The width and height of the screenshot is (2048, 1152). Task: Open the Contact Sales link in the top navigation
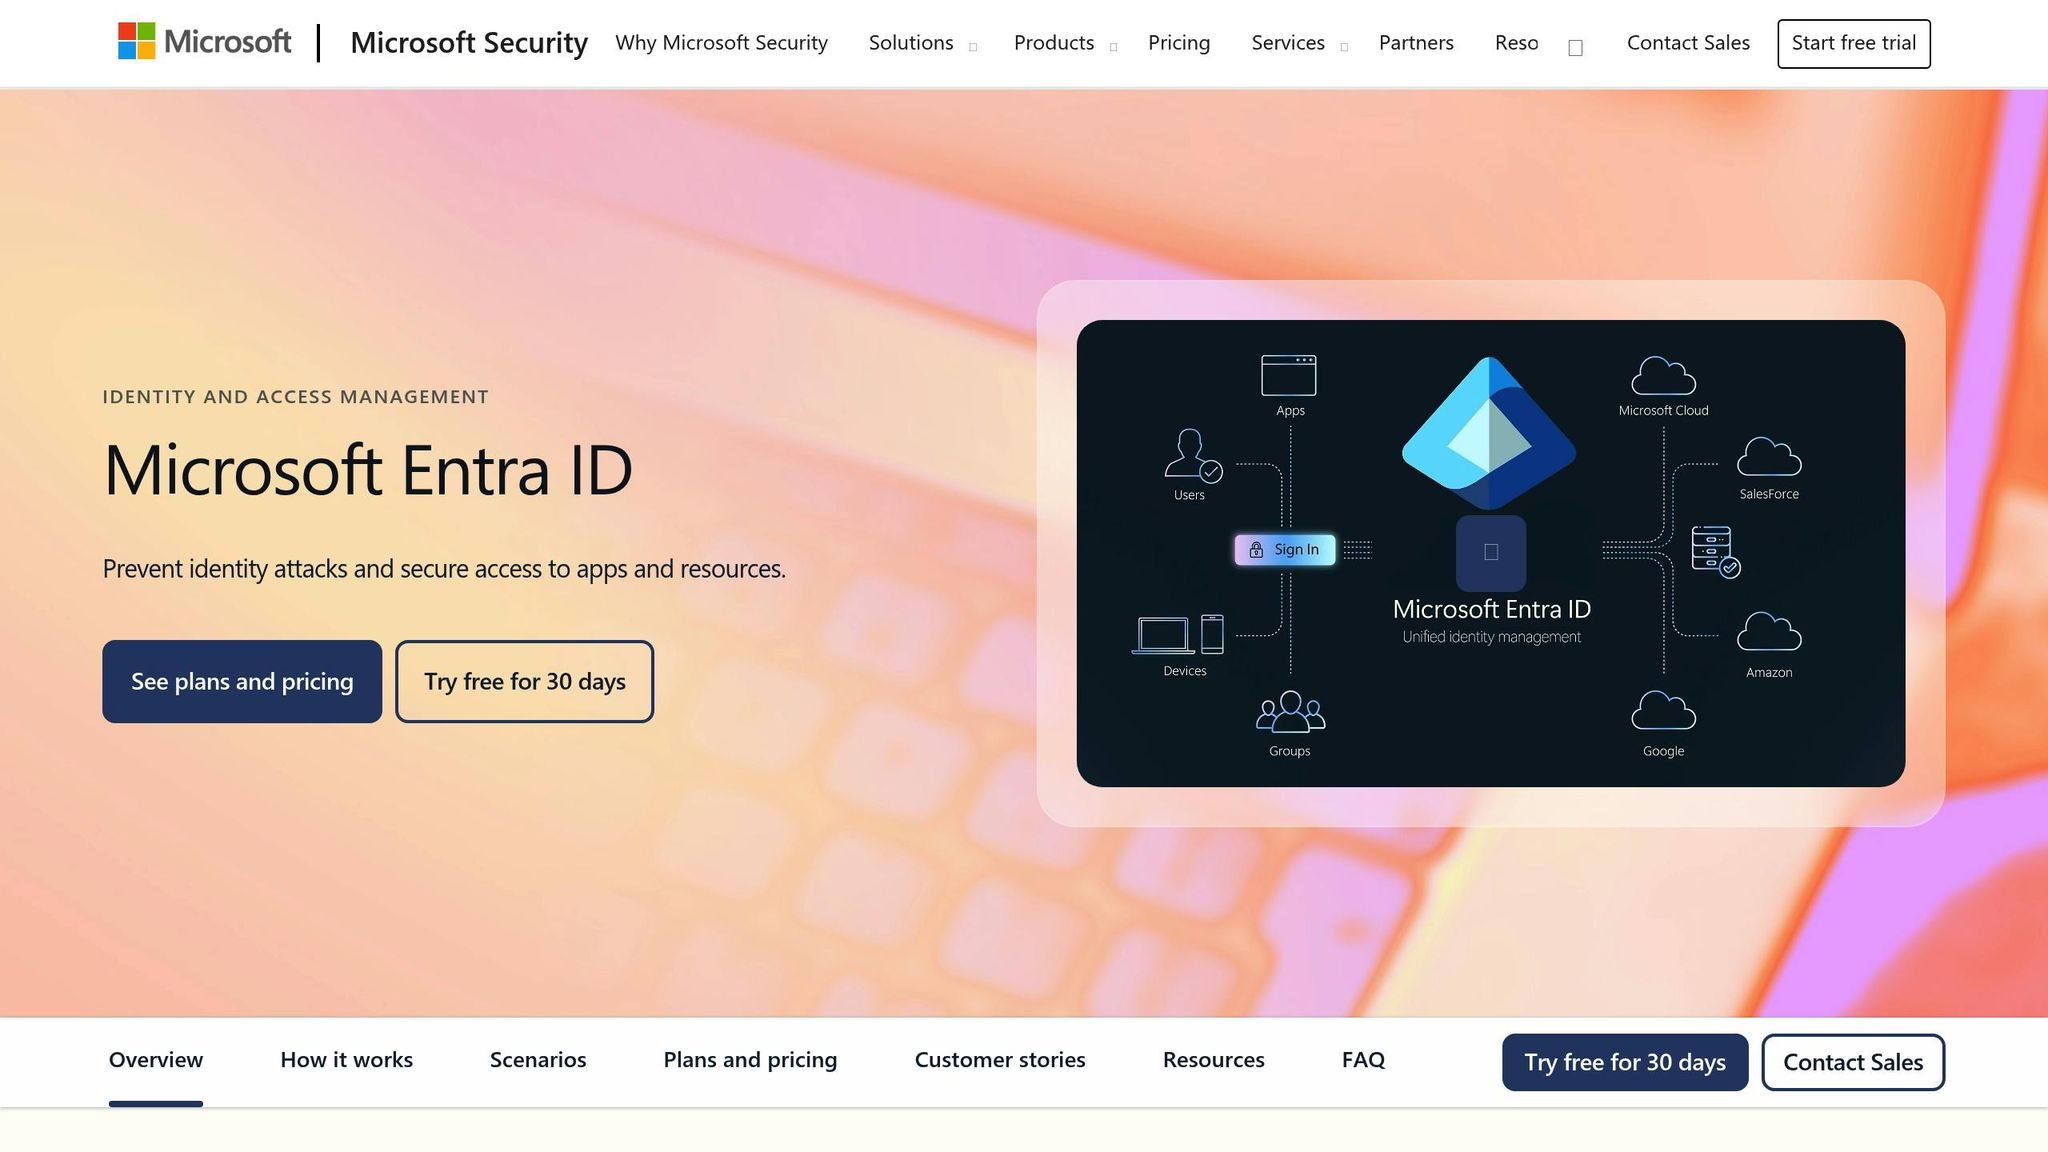coord(1688,43)
